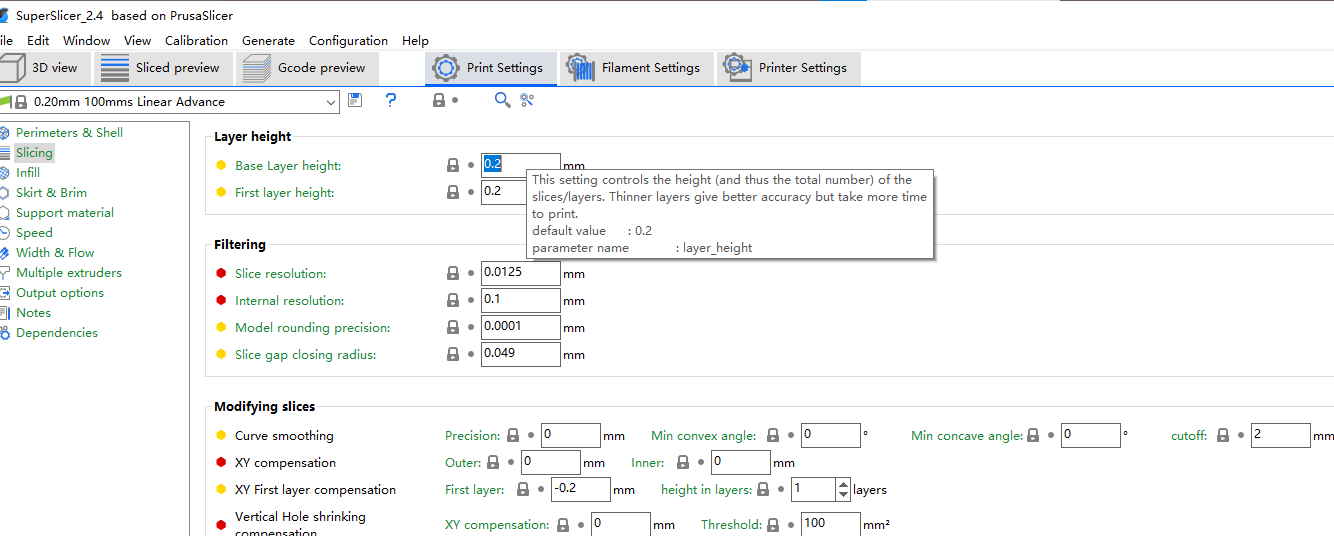Click the compare presets icon
Viewport: 1334px width, 536px height.
pyautogui.click(x=528, y=100)
